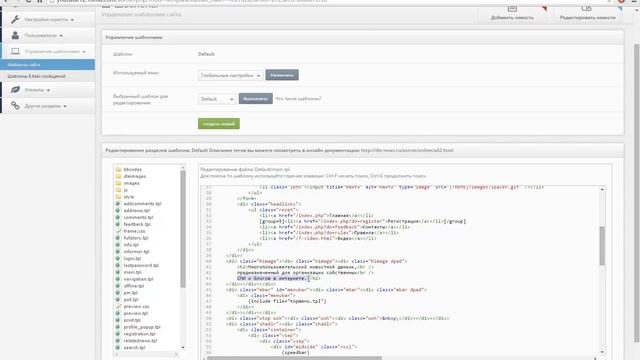Open the Утилиты section label
640x360 pixels.
(34, 90)
